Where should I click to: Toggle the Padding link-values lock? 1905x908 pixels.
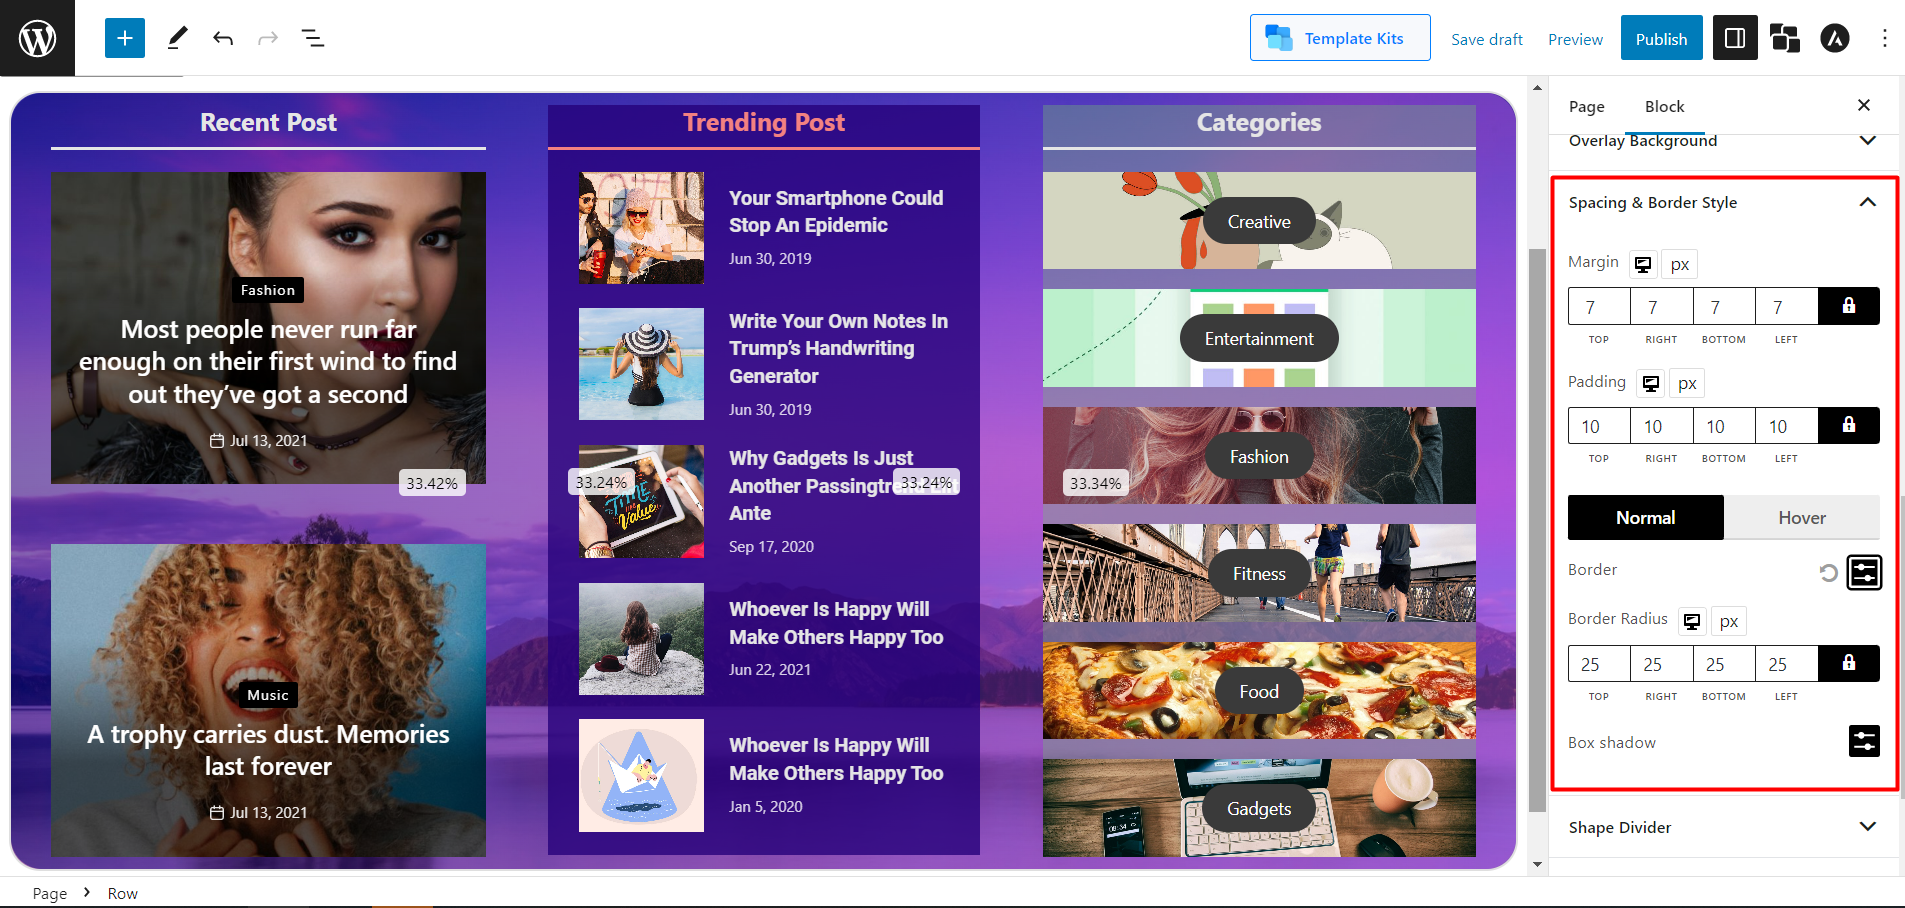click(x=1848, y=425)
